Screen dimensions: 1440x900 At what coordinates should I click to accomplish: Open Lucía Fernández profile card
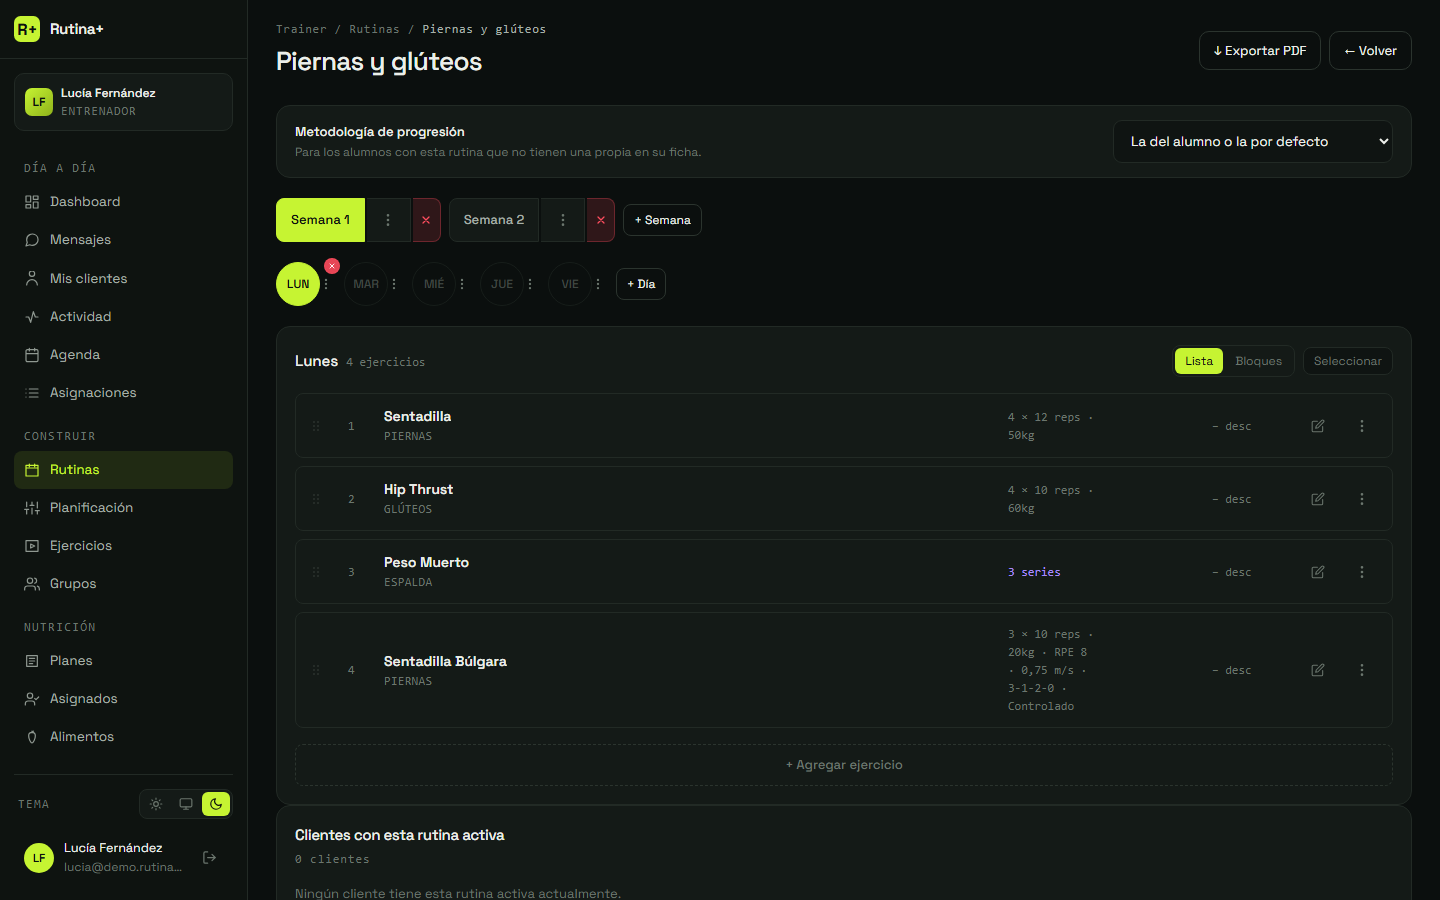[123, 102]
